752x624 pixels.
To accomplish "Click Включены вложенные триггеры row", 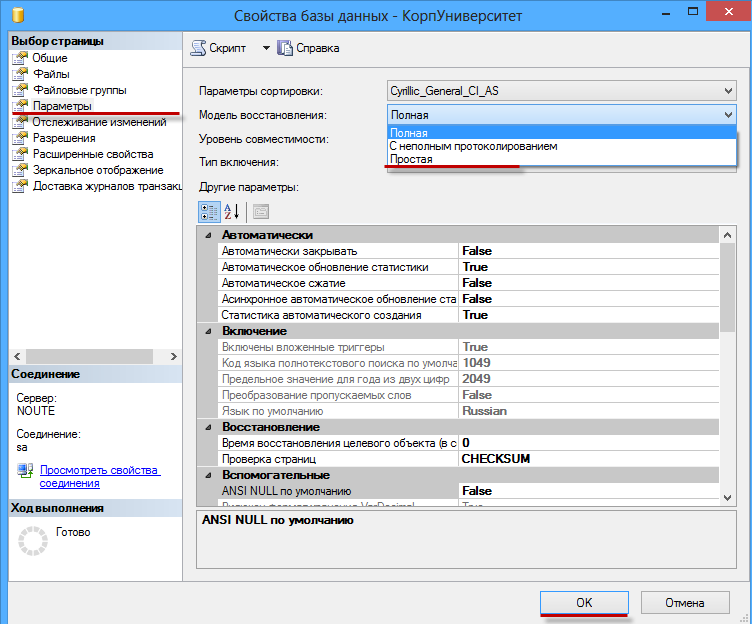I will [468, 347].
